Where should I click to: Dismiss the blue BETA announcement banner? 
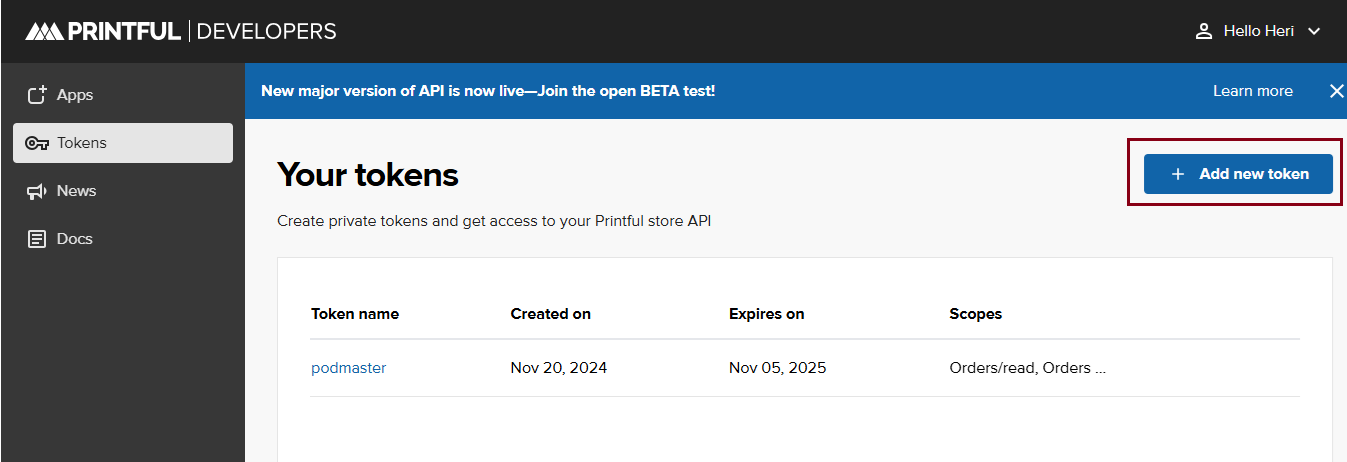pyautogui.click(x=1336, y=91)
